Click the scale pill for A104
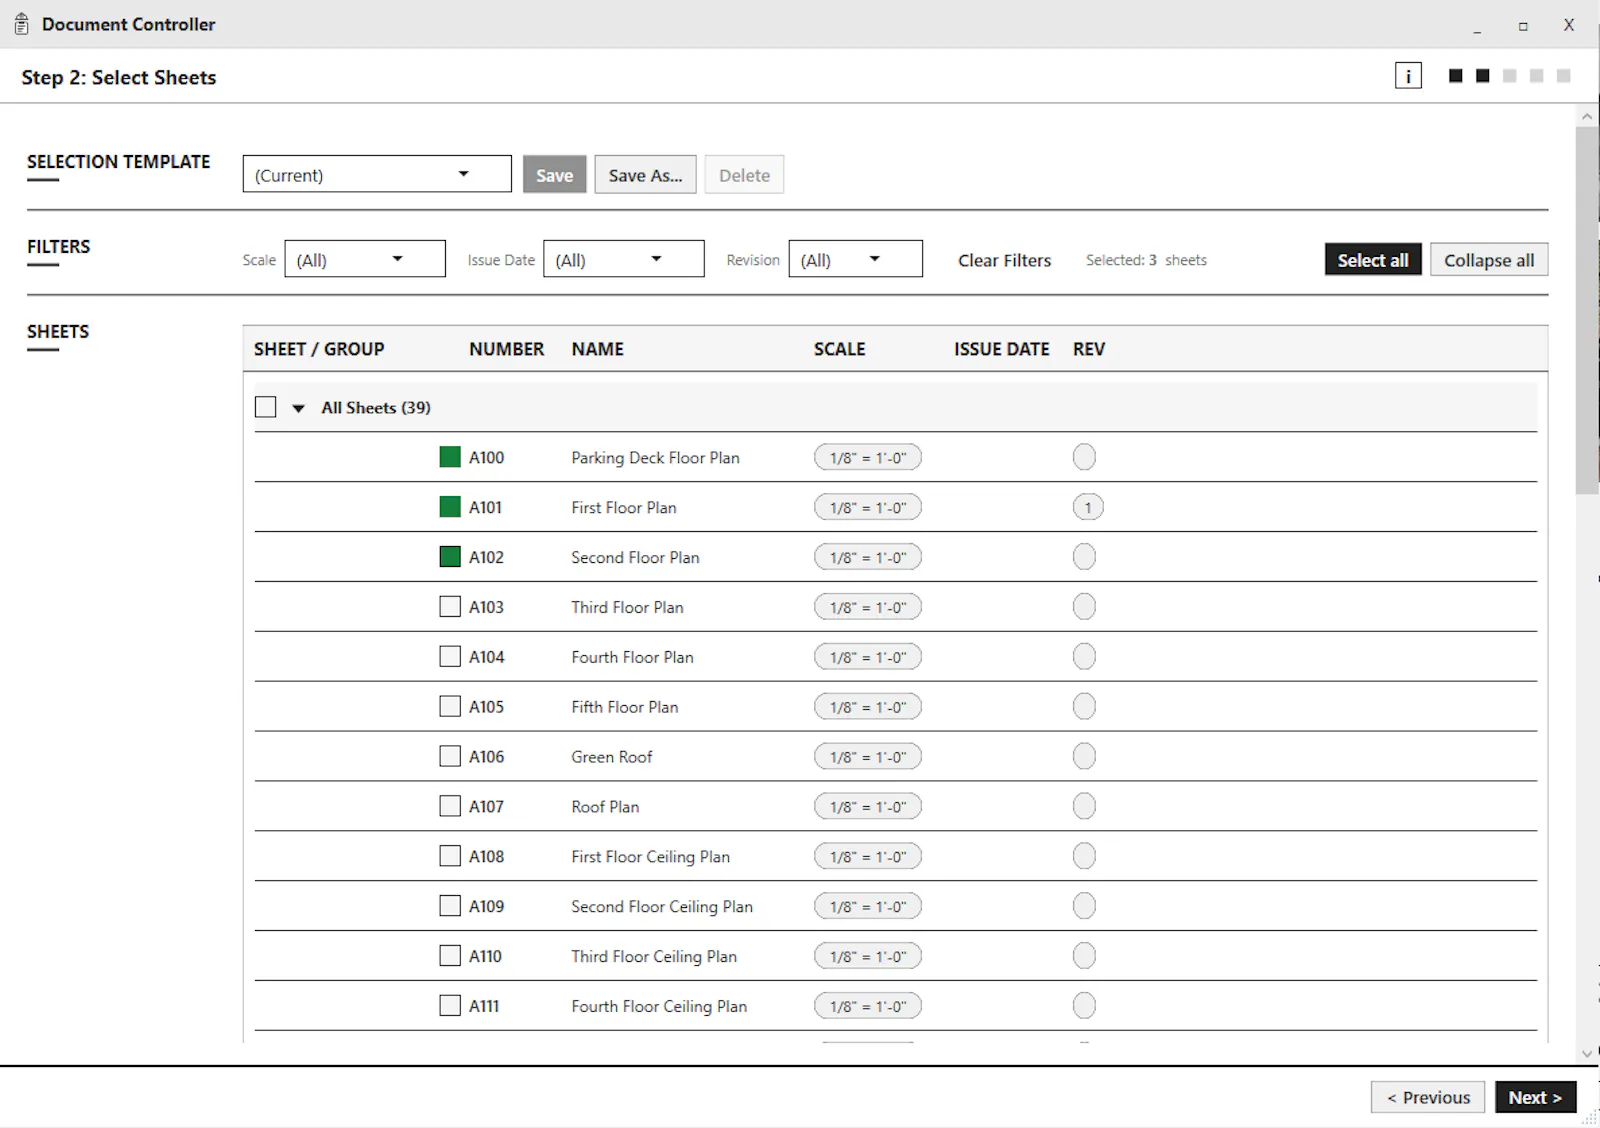1600x1128 pixels. click(867, 657)
